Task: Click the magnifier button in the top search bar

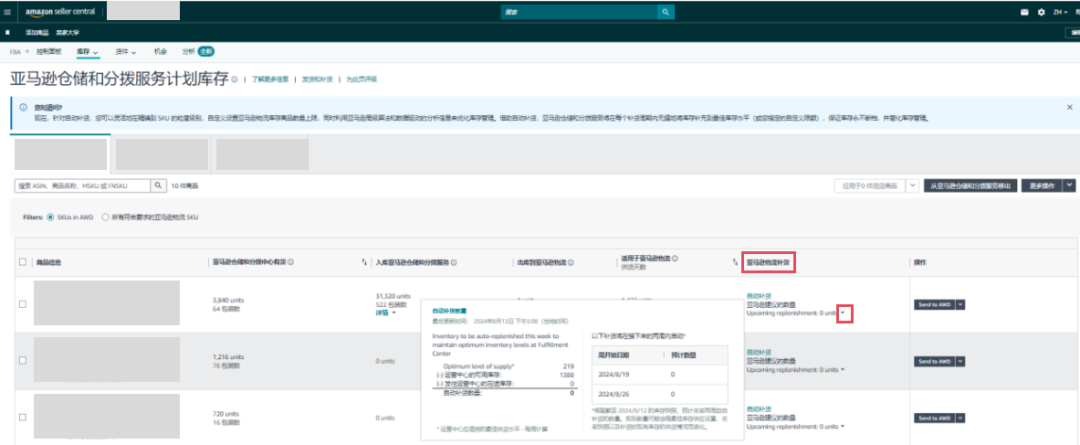Action: point(665,12)
